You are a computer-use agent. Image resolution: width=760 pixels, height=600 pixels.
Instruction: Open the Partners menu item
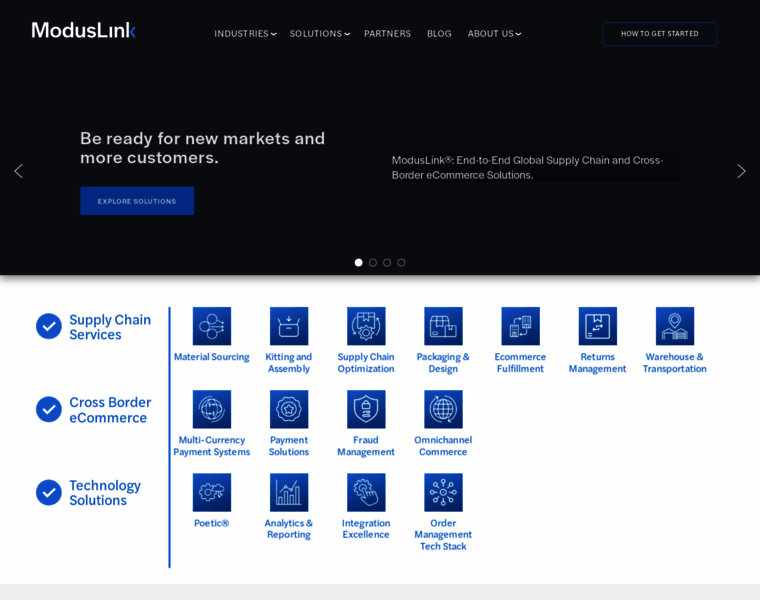(x=387, y=33)
